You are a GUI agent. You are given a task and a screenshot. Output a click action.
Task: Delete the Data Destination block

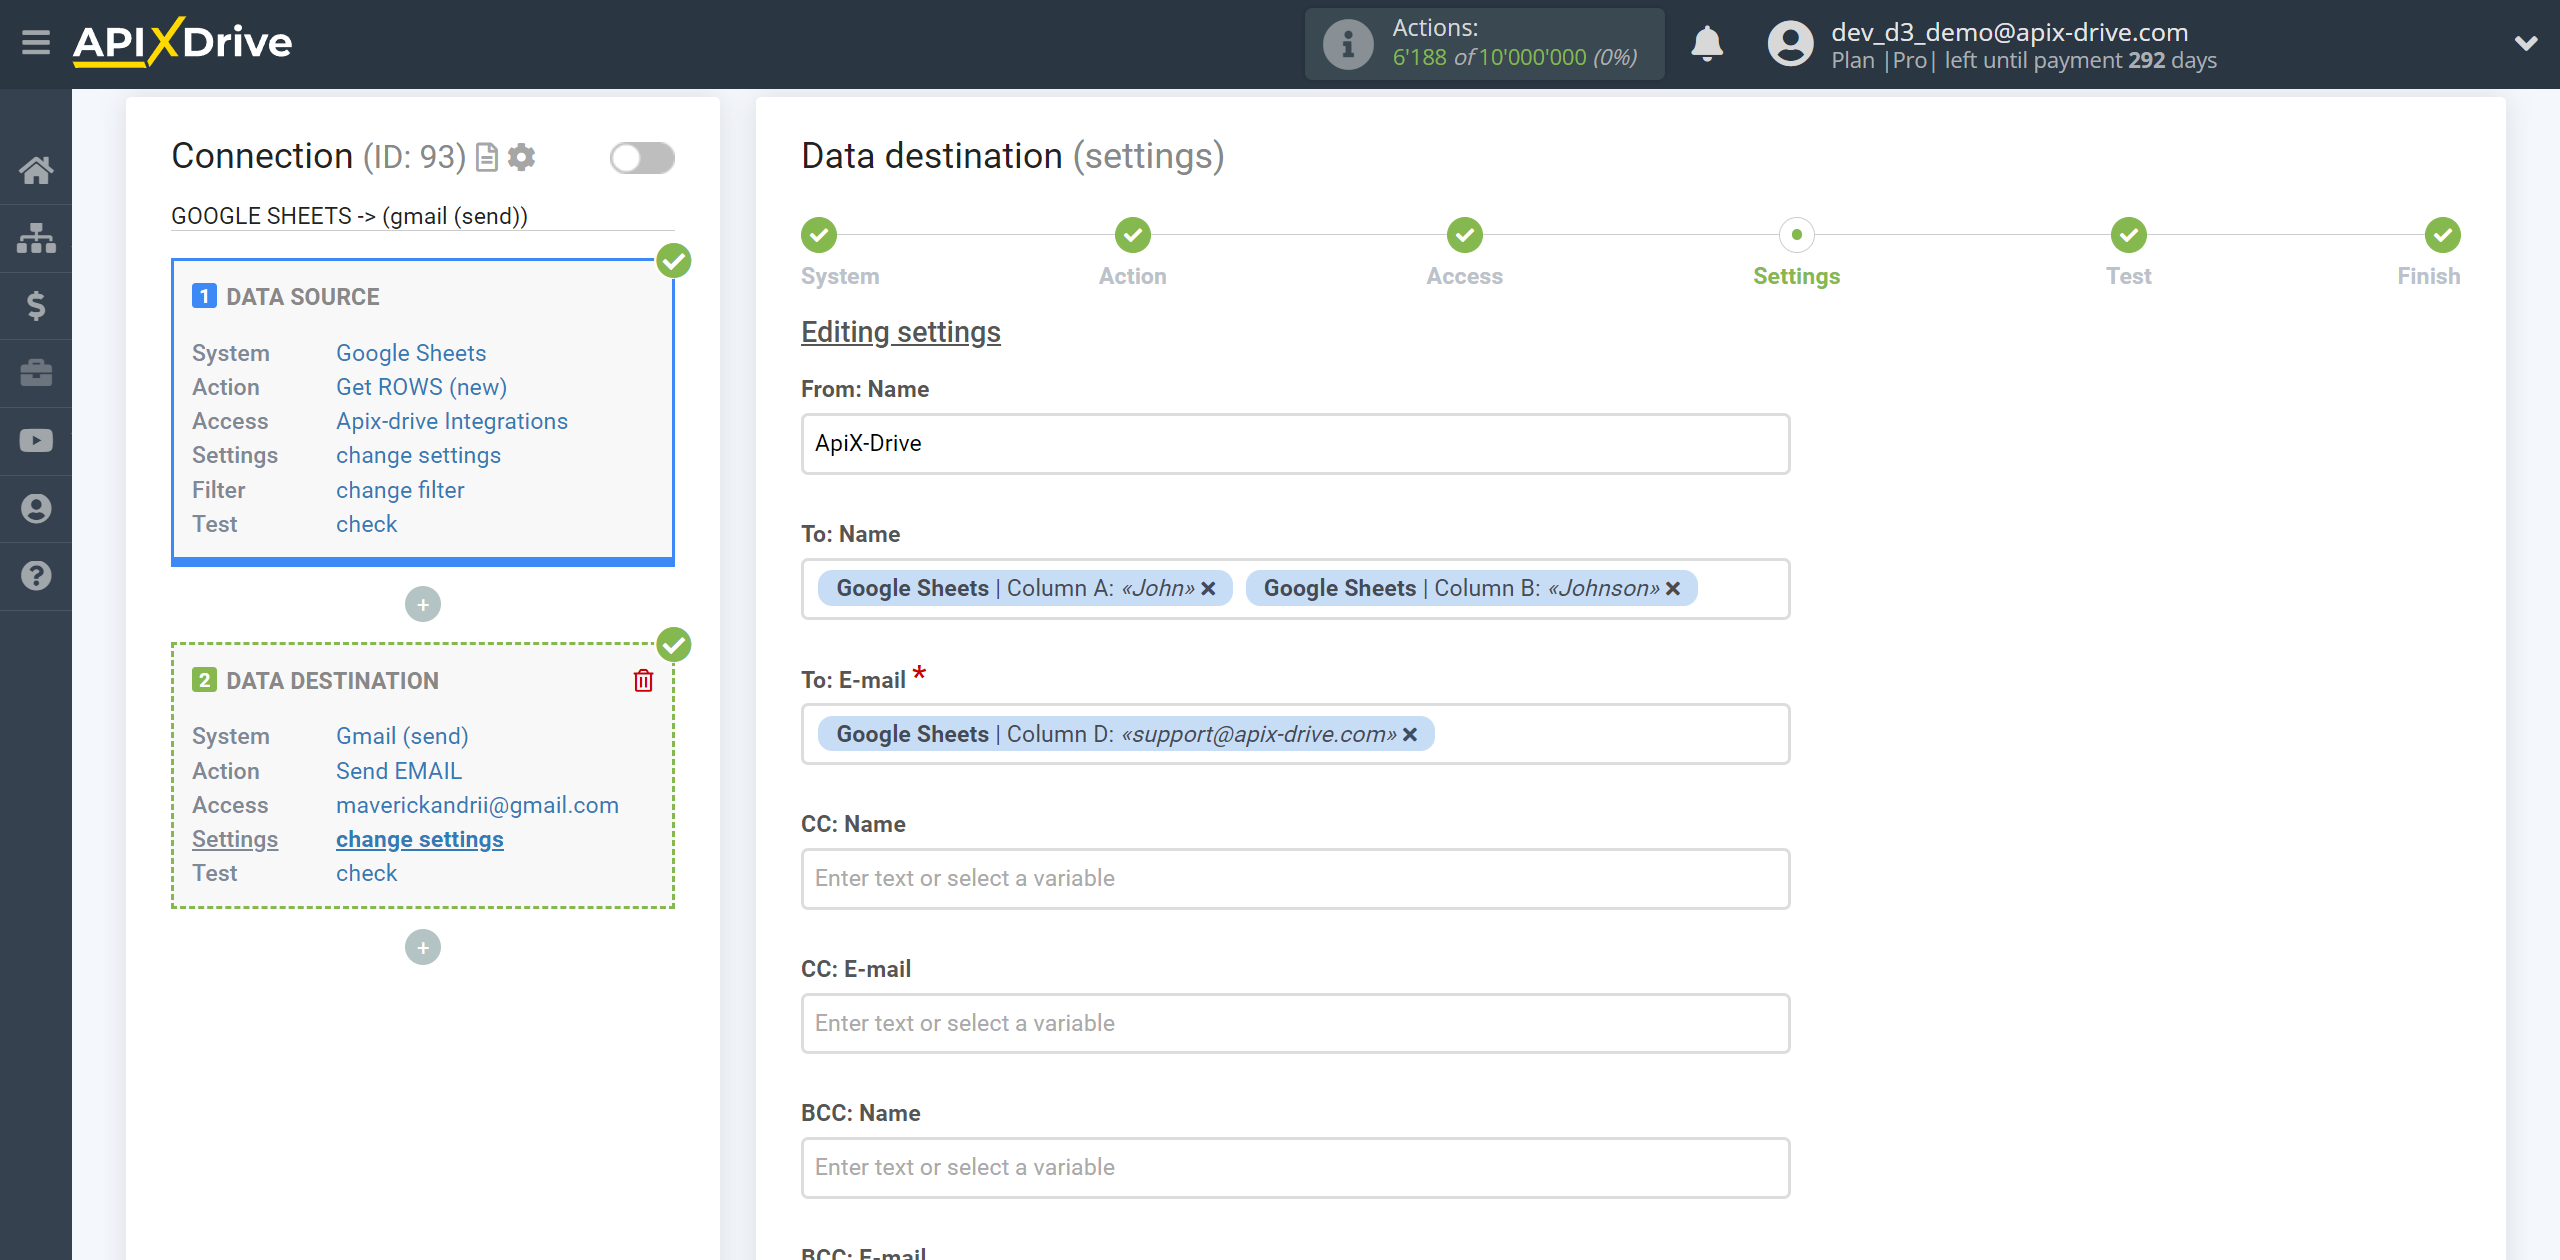pyautogui.click(x=643, y=681)
